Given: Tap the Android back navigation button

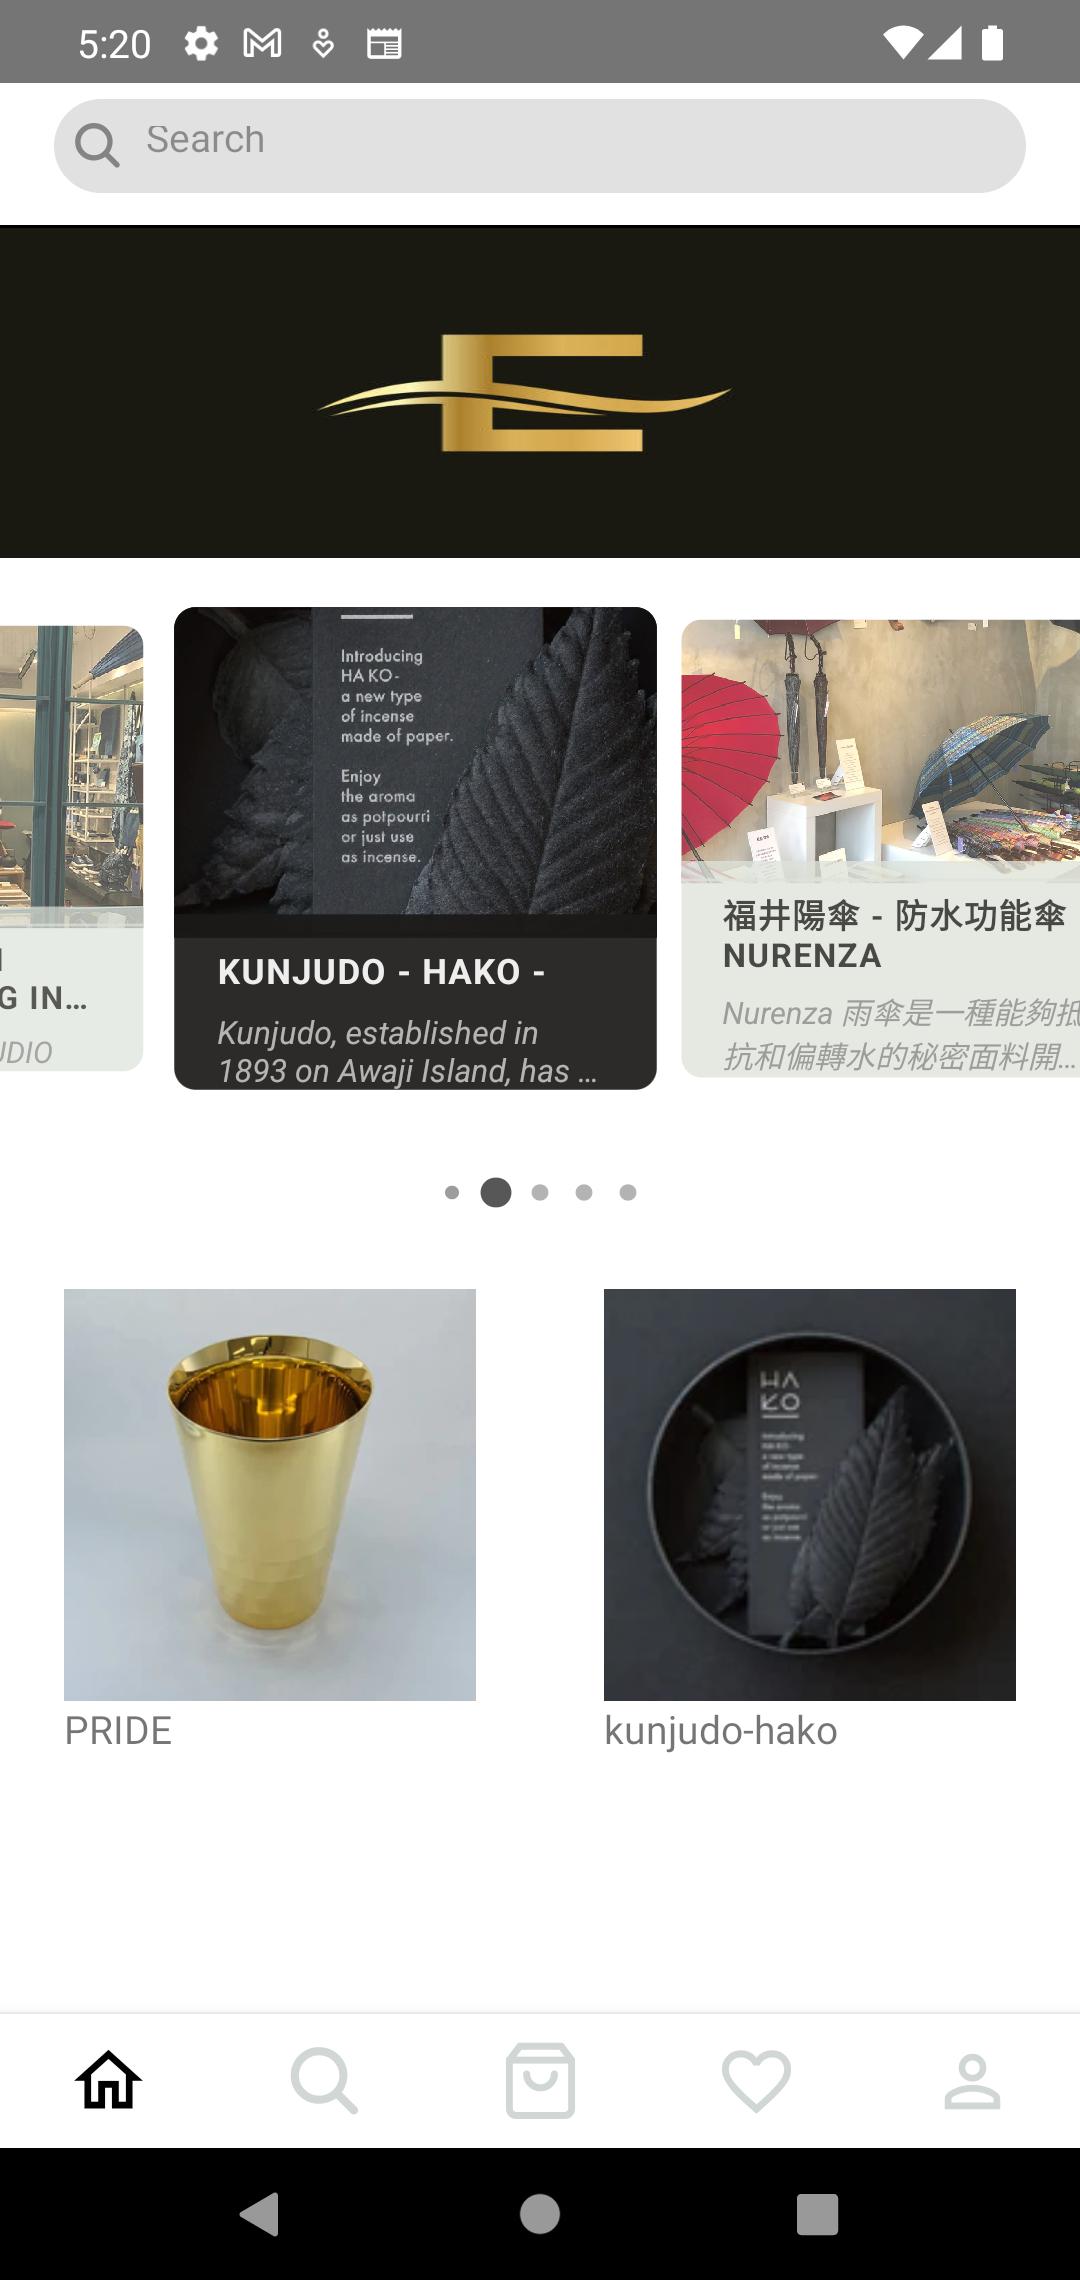Looking at the screenshot, I should click(x=260, y=2214).
